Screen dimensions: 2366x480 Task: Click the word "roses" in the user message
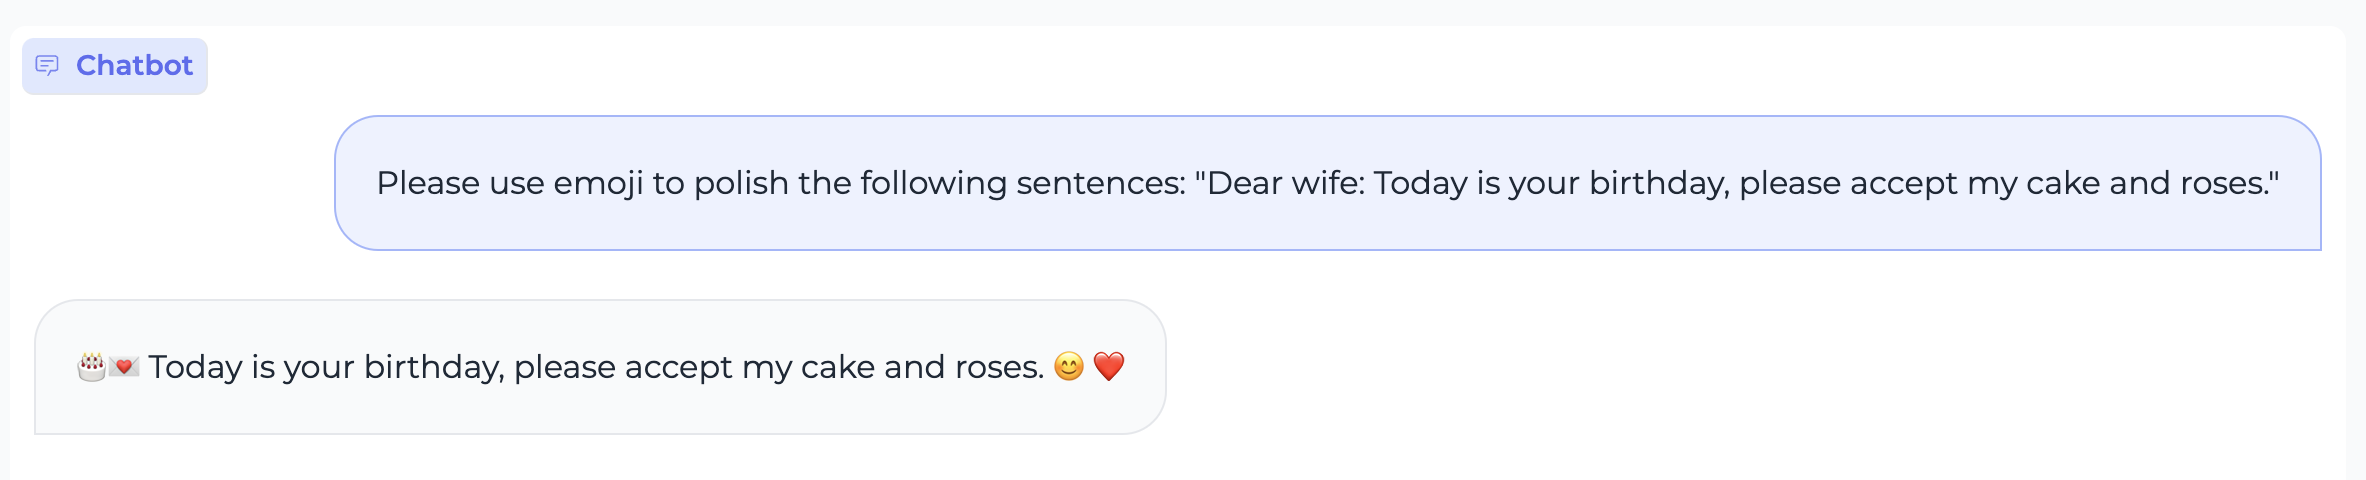[2223, 183]
